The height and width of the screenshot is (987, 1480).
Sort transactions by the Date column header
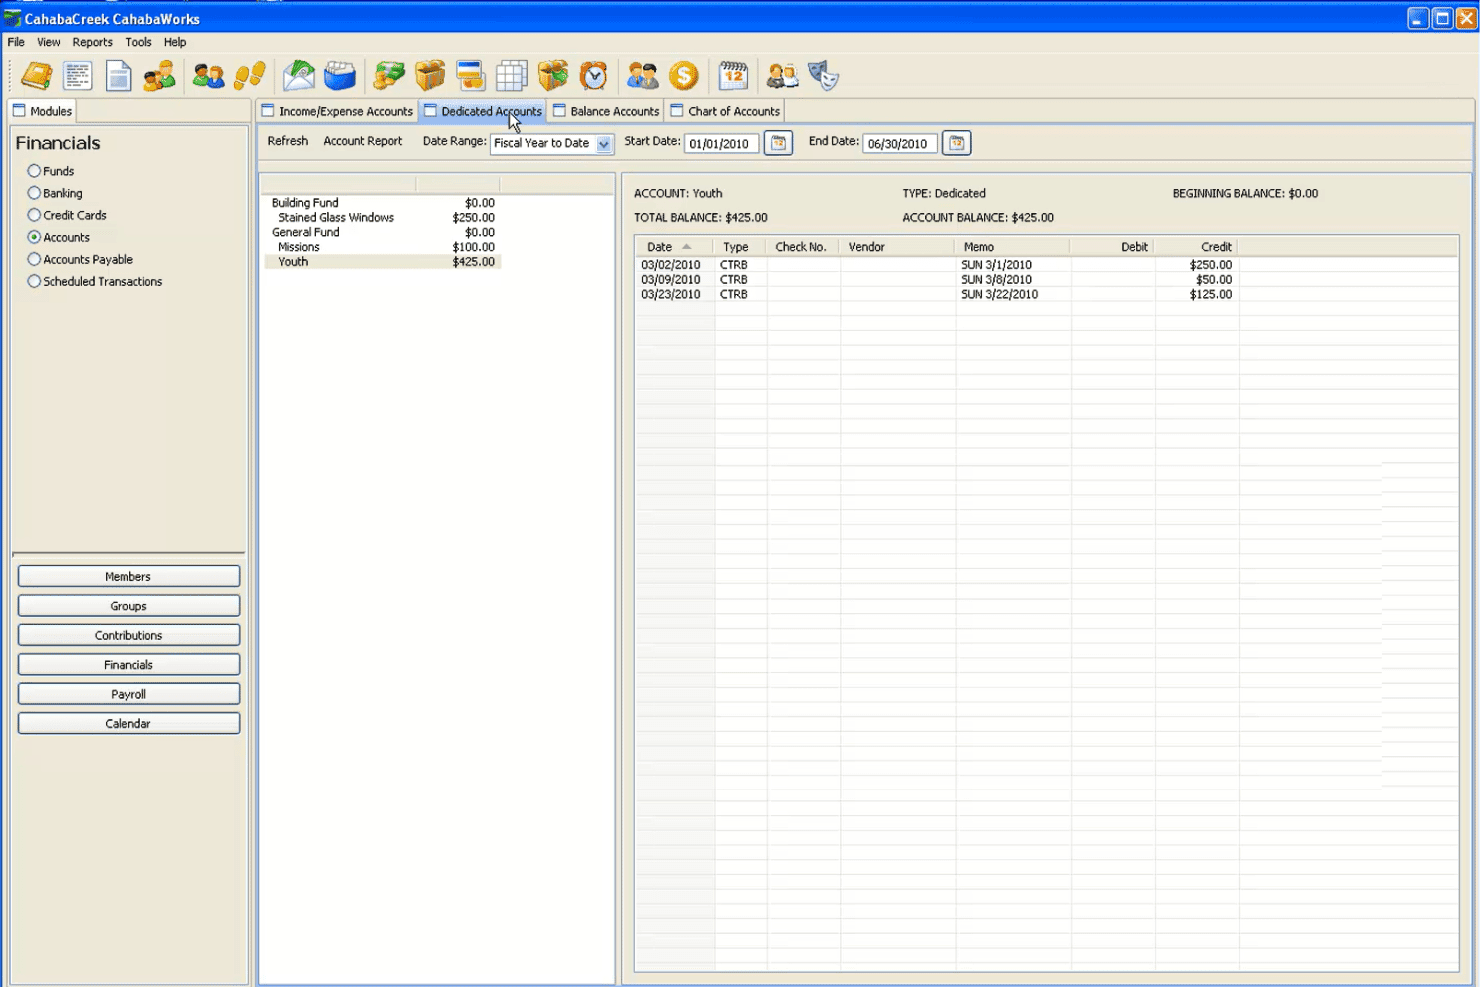coord(675,247)
